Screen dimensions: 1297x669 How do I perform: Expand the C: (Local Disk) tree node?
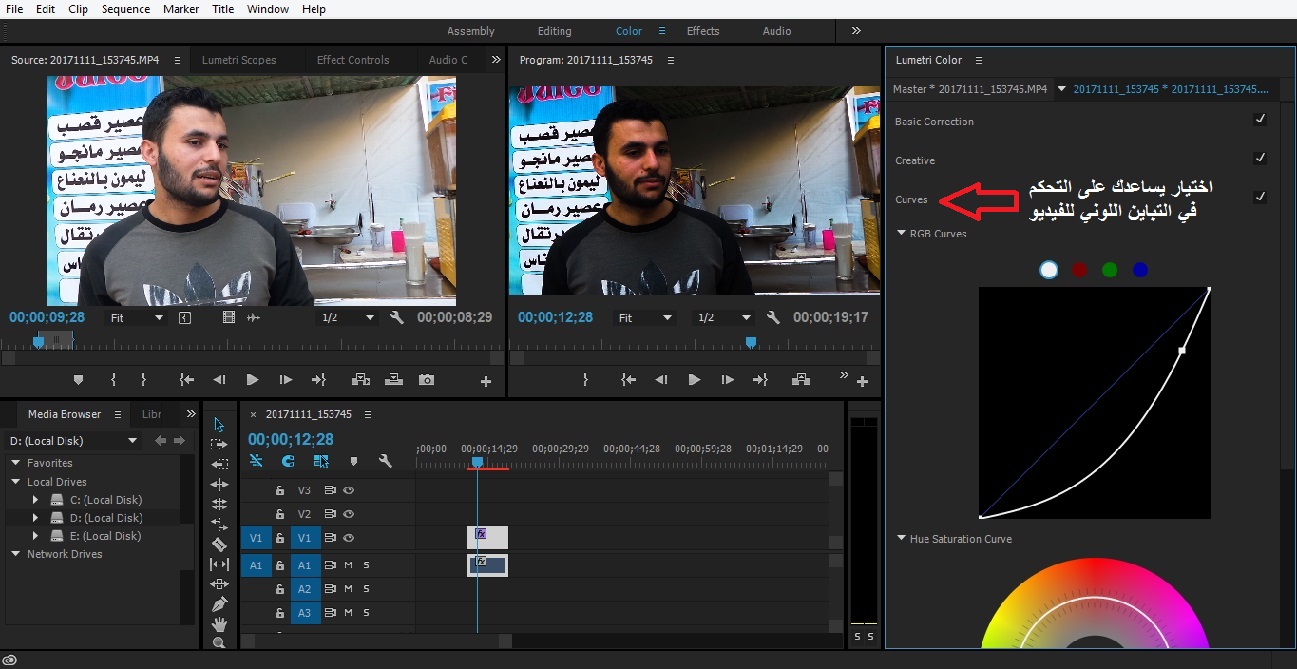36,500
